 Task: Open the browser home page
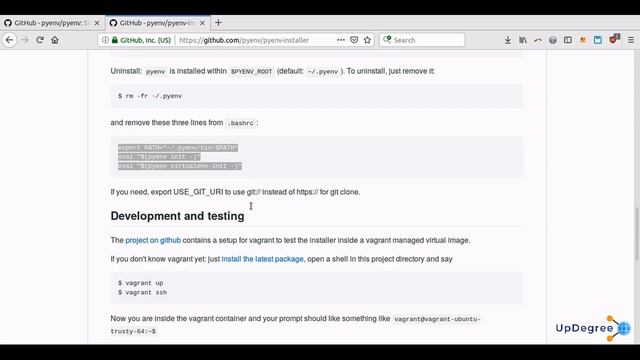(55, 40)
